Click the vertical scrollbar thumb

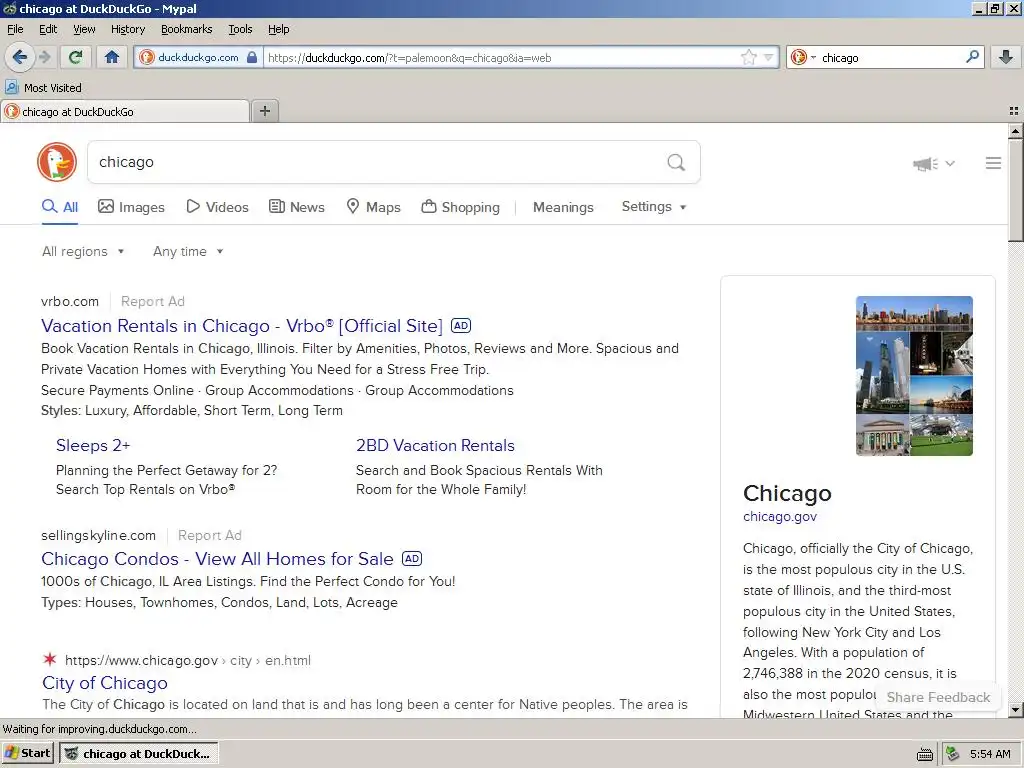1016,190
